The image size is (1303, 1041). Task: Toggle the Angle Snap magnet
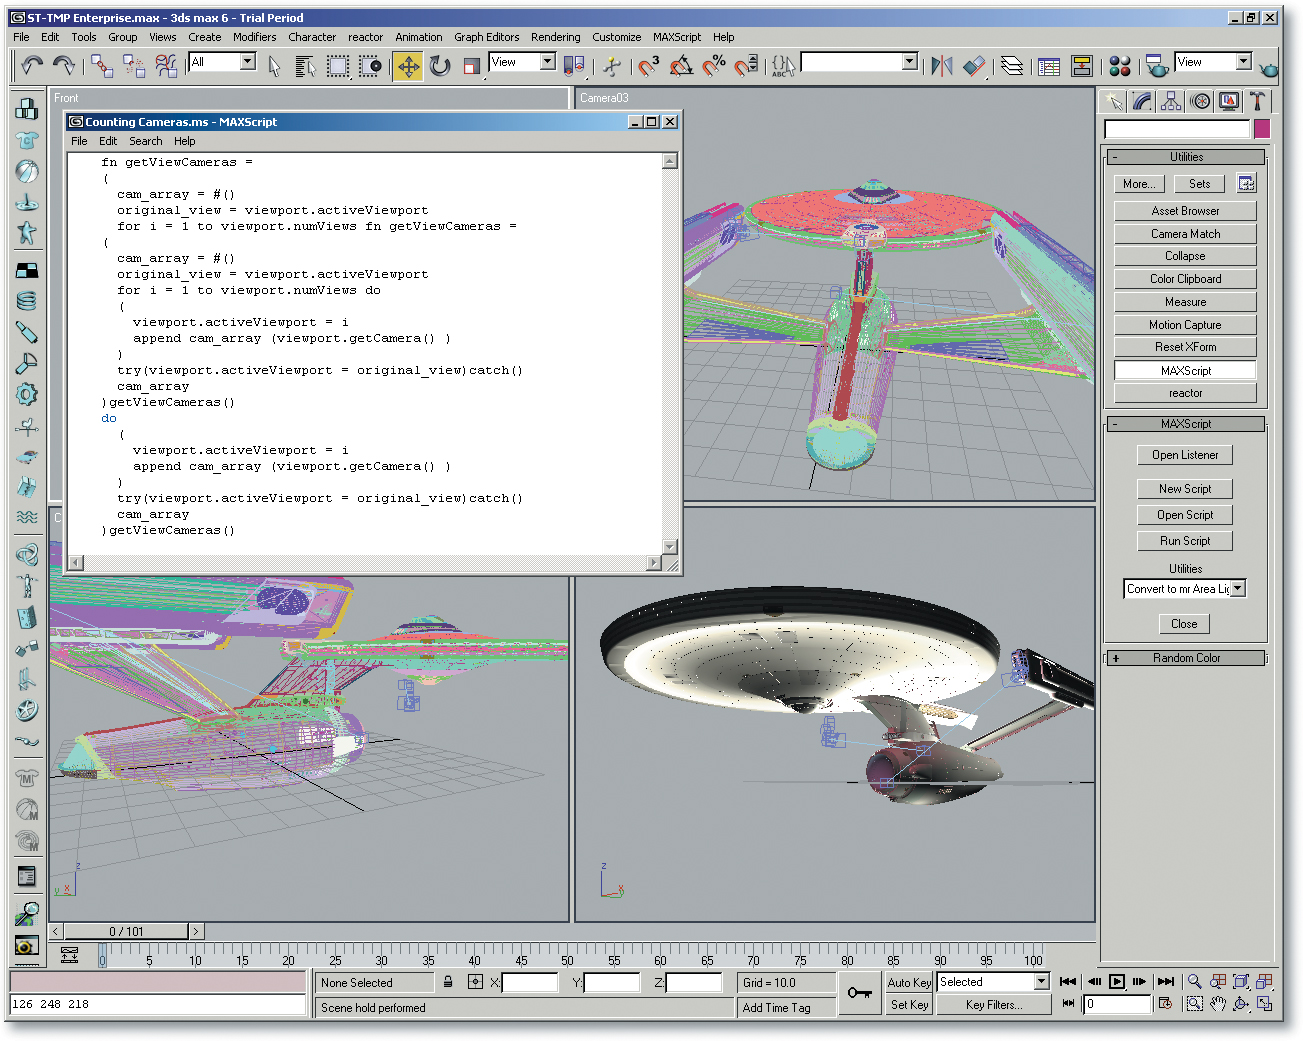point(681,66)
